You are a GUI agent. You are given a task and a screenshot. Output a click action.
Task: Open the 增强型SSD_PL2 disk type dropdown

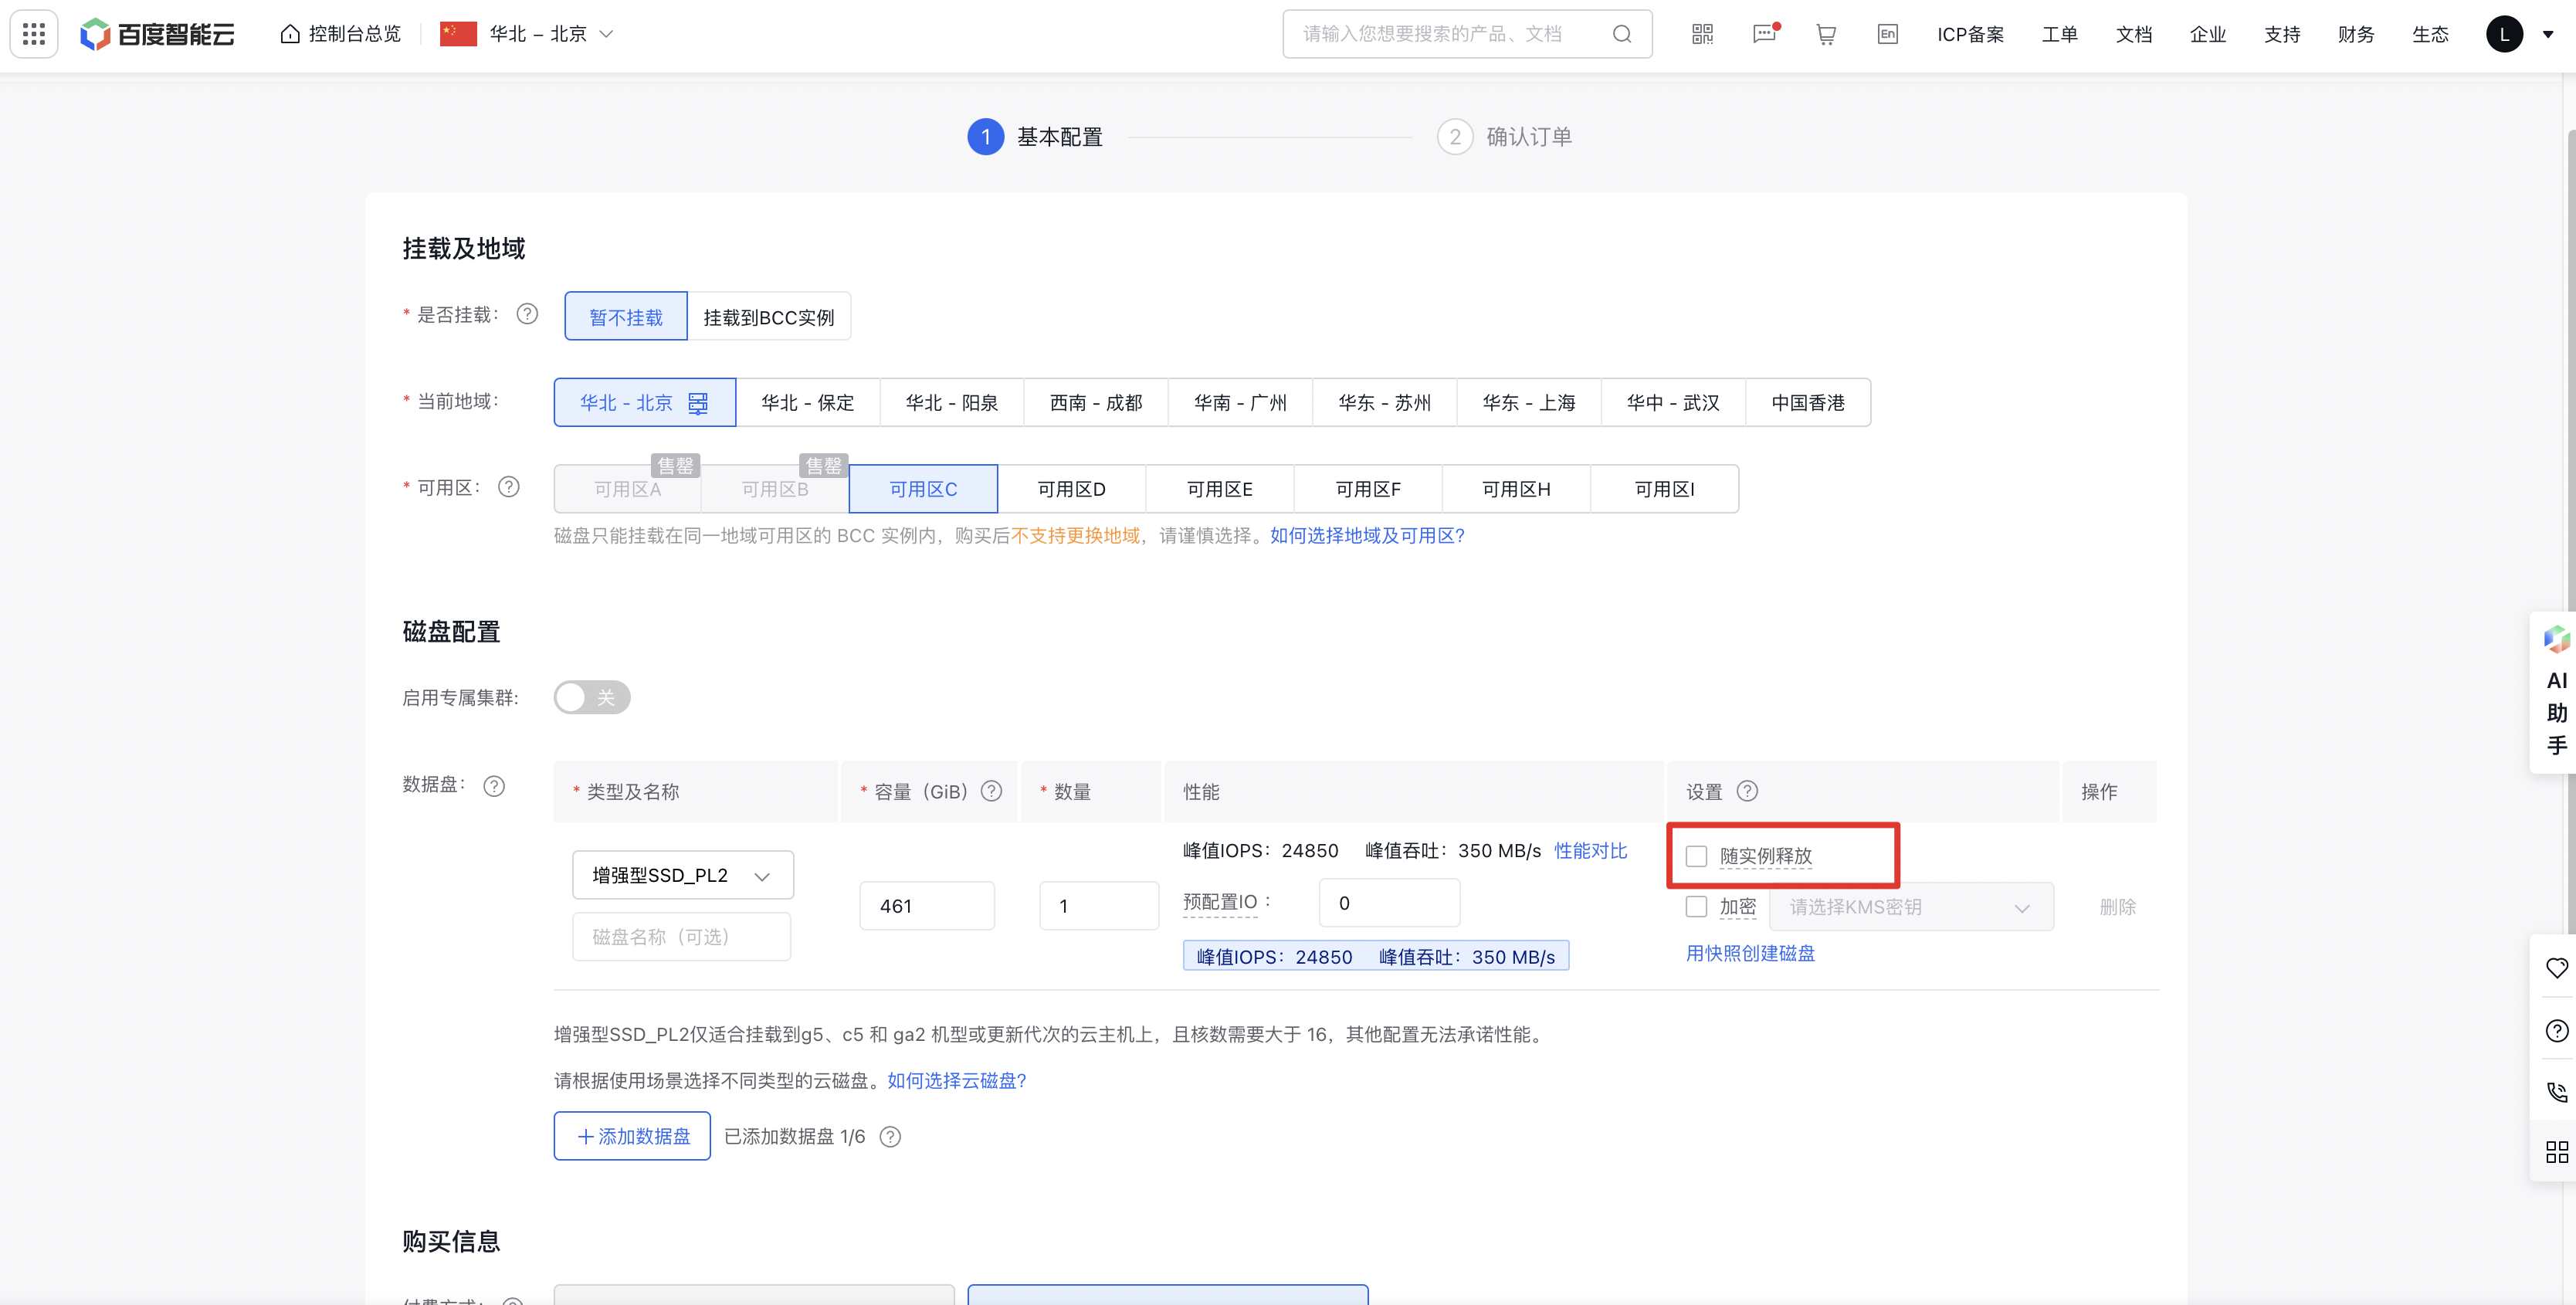[x=683, y=875]
